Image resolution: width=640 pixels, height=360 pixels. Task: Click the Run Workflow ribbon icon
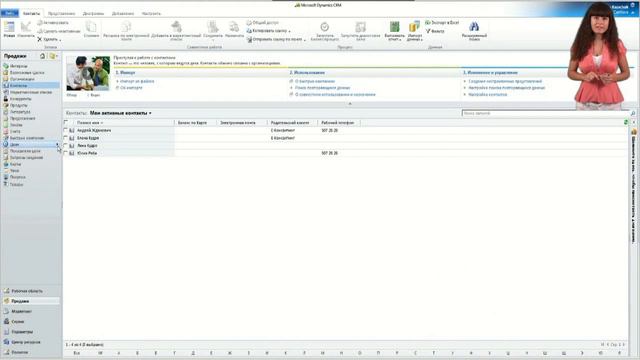tap(324, 27)
